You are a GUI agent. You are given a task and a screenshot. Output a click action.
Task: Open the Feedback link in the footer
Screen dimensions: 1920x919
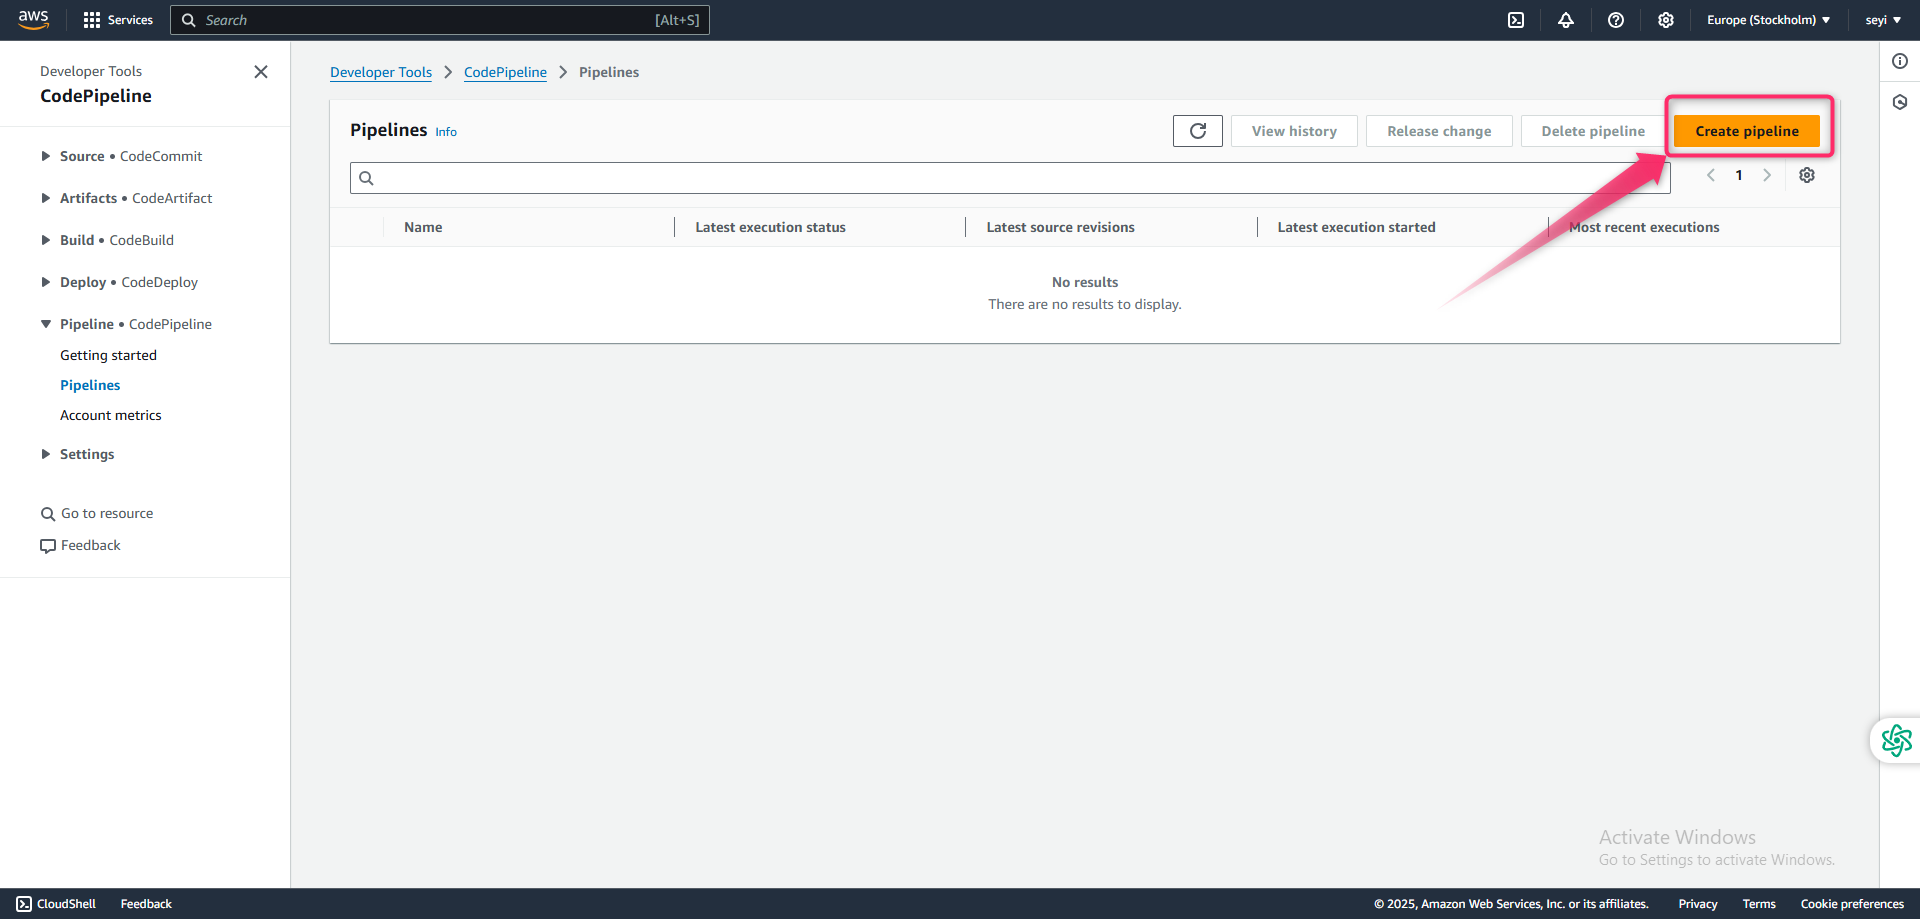pos(146,904)
